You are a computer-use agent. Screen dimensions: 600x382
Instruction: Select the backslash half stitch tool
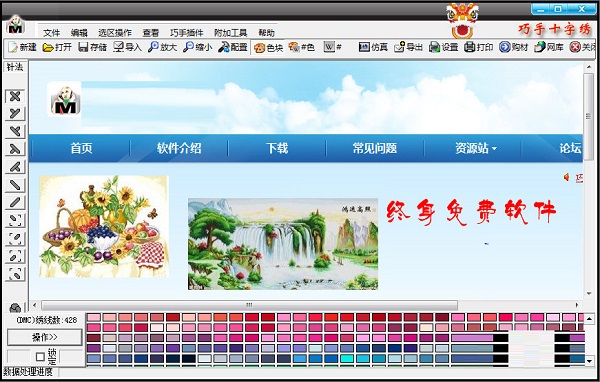(x=15, y=185)
